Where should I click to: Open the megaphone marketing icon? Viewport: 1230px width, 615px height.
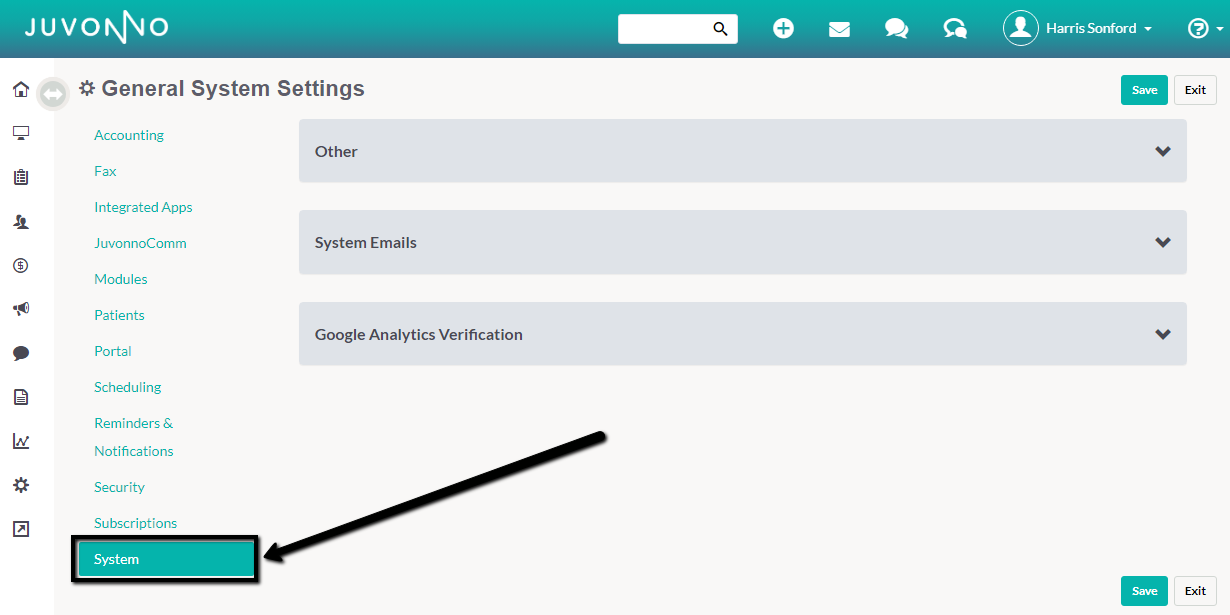click(x=20, y=309)
